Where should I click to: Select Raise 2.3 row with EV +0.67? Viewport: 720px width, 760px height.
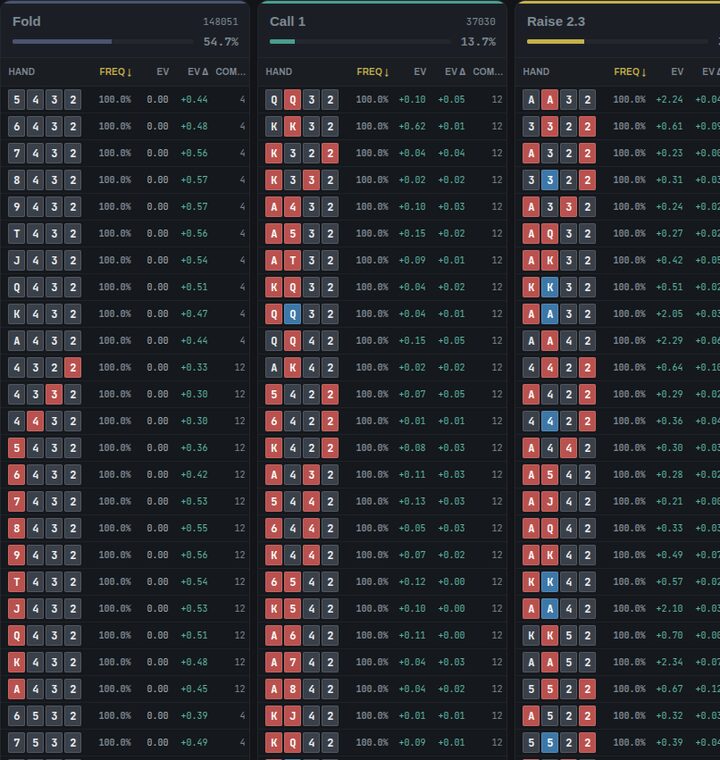coord(618,689)
